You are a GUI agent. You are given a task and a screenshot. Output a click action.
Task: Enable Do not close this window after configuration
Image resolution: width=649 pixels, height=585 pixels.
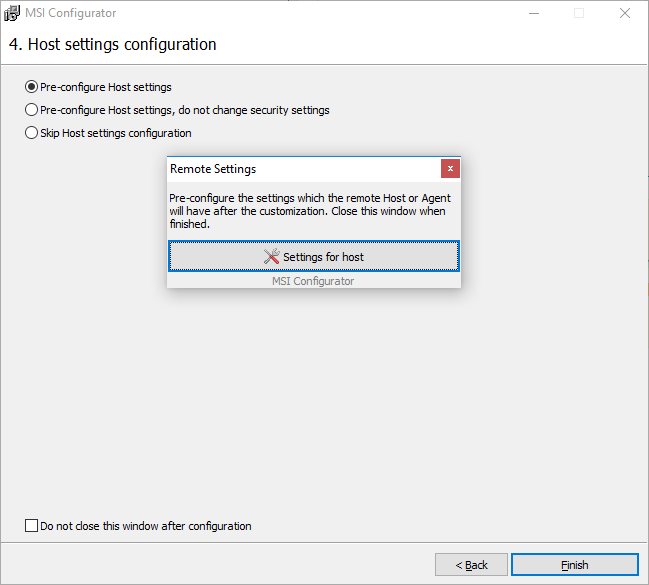(31, 526)
